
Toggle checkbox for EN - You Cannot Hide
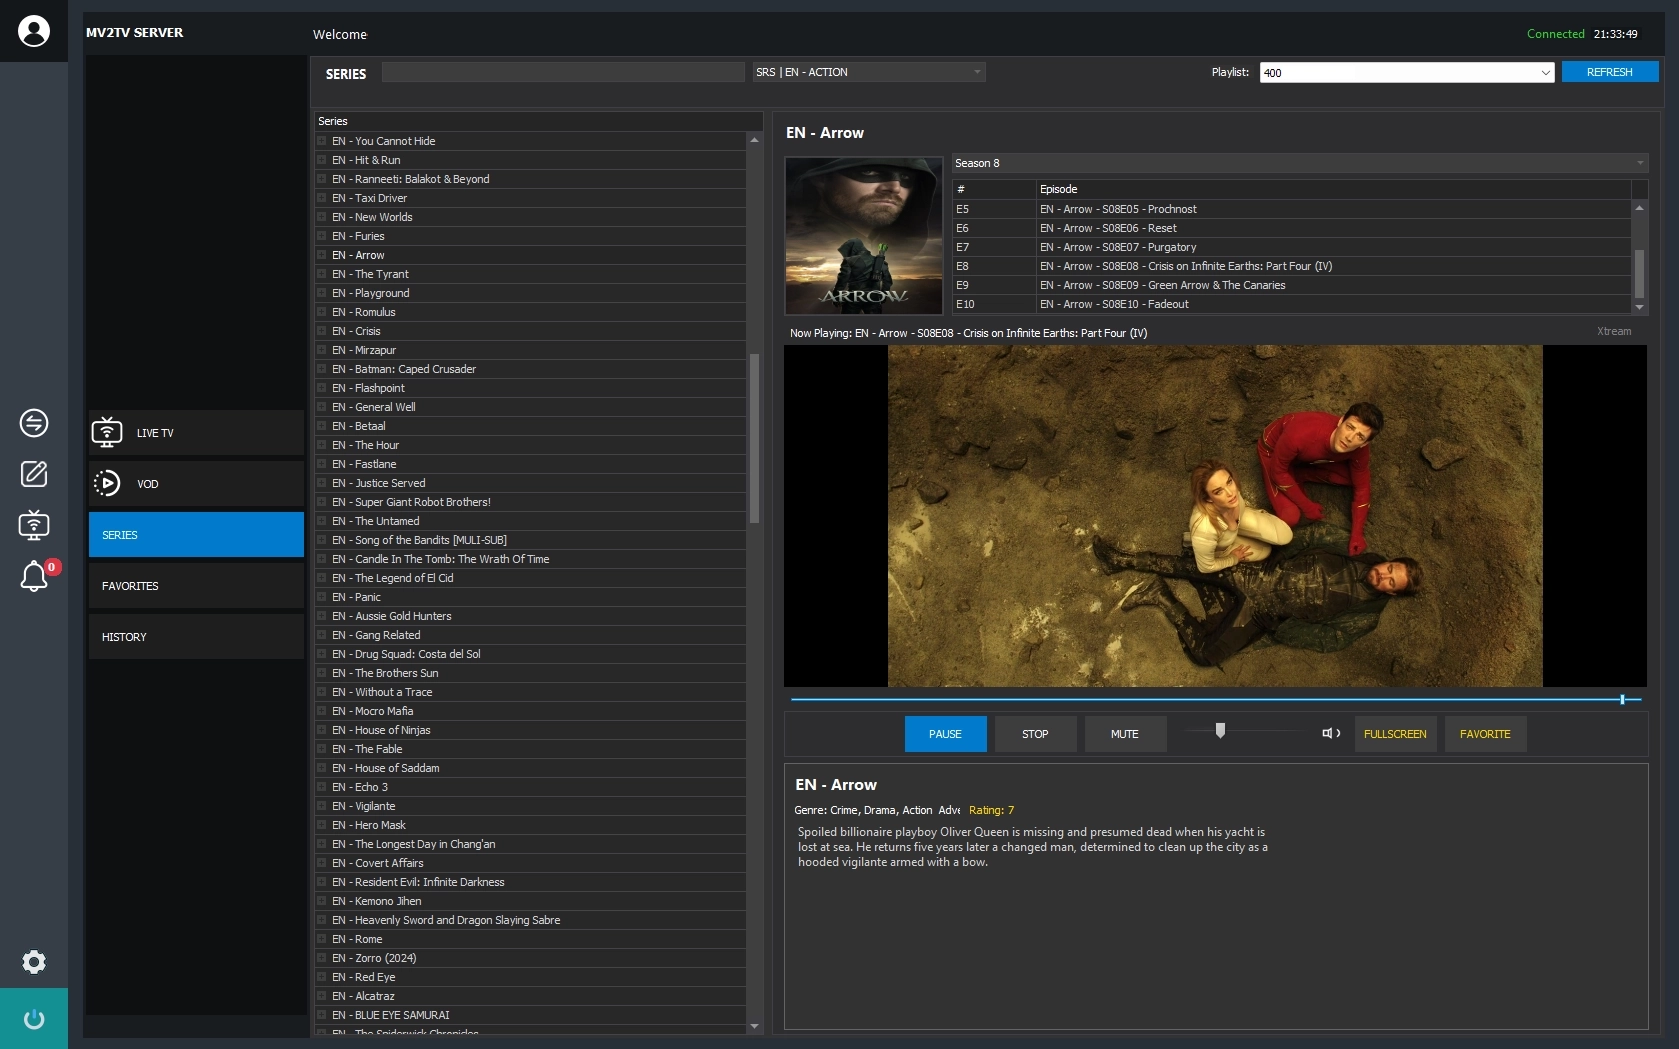pos(322,141)
